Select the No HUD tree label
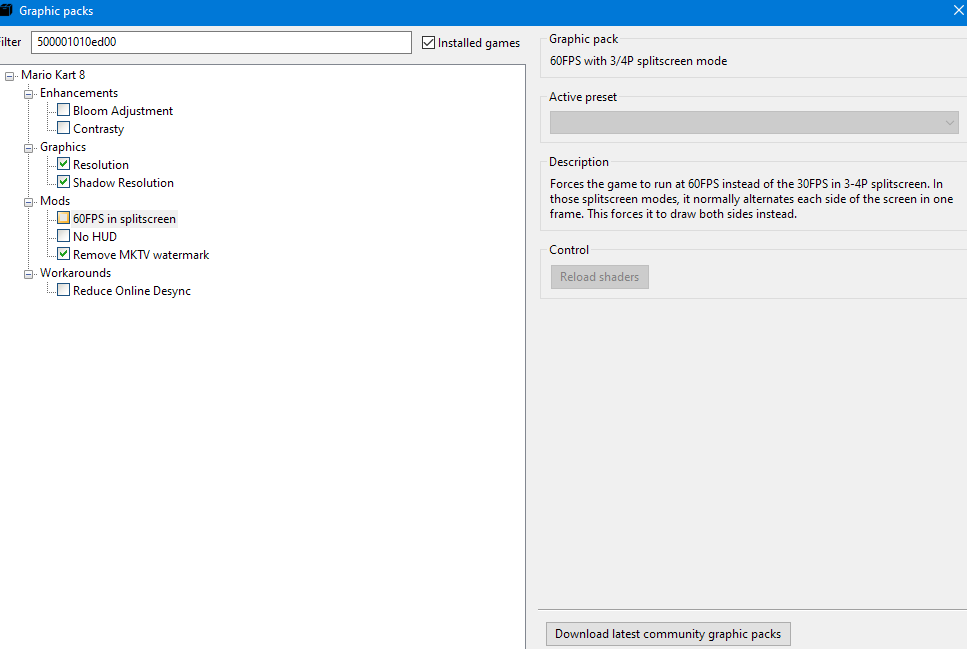 94,237
